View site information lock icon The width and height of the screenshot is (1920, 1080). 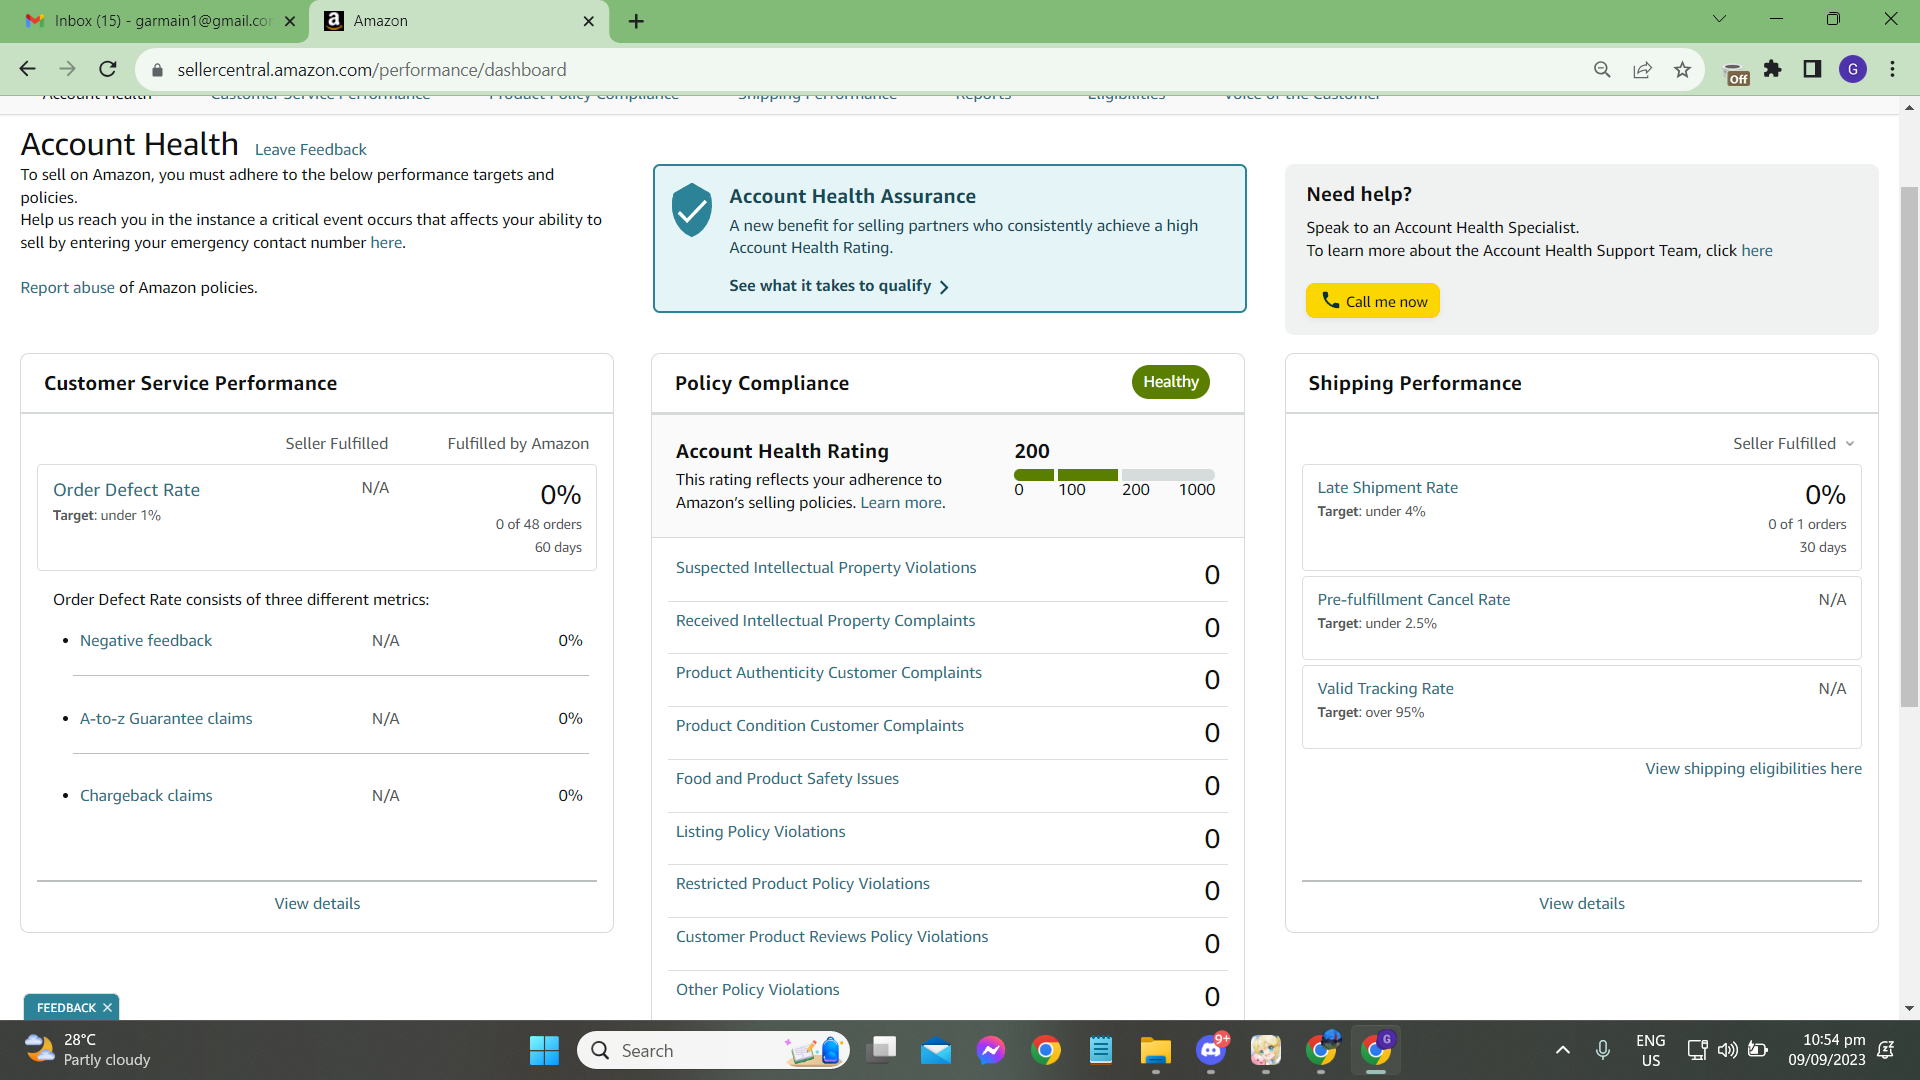156,70
